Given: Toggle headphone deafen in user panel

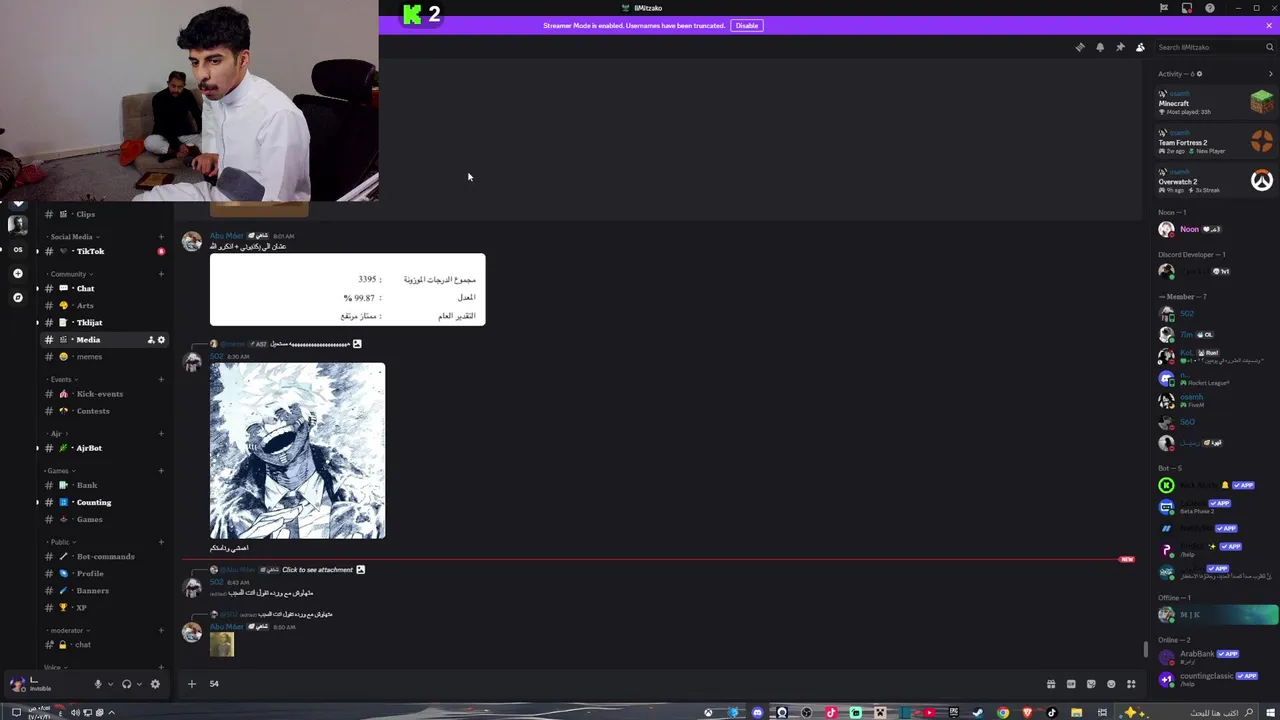Looking at the screenshot, I should pos(127,684).
